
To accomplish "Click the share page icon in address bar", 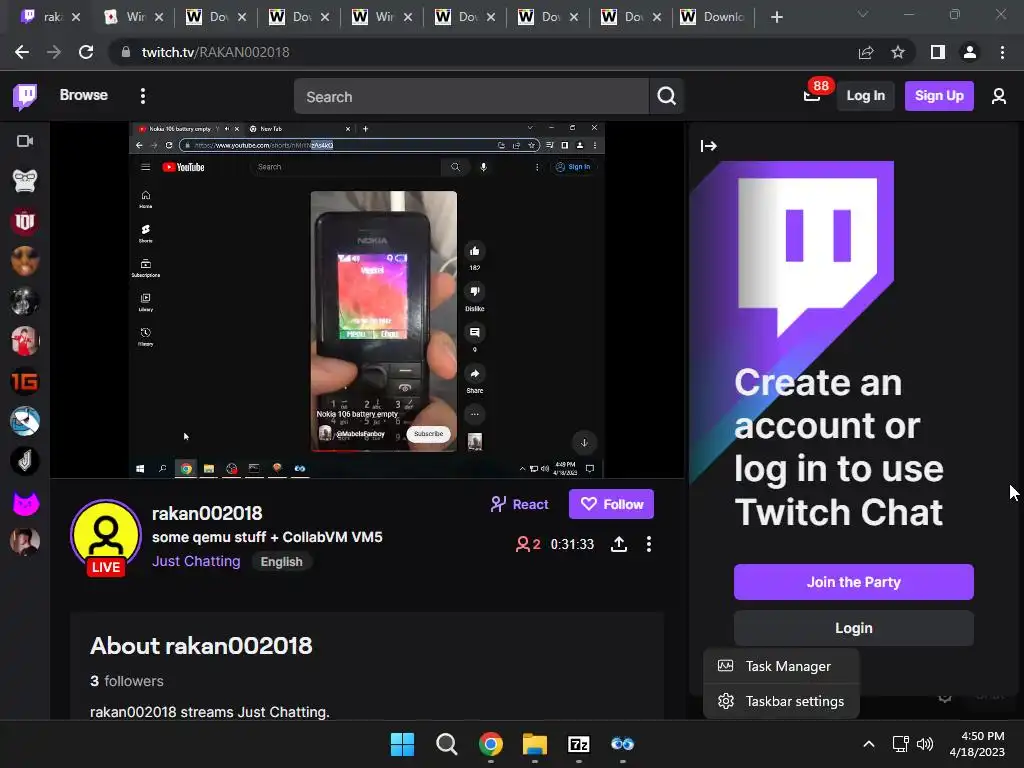I will [x=866, y=52].
